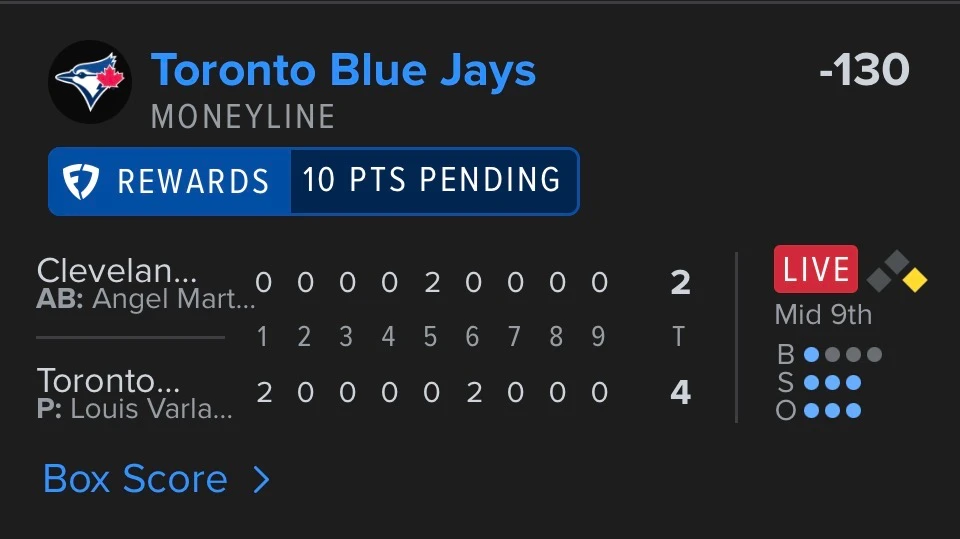Tap the base runners diamond icon
The image size is (960, 539).
click(897, 271)
